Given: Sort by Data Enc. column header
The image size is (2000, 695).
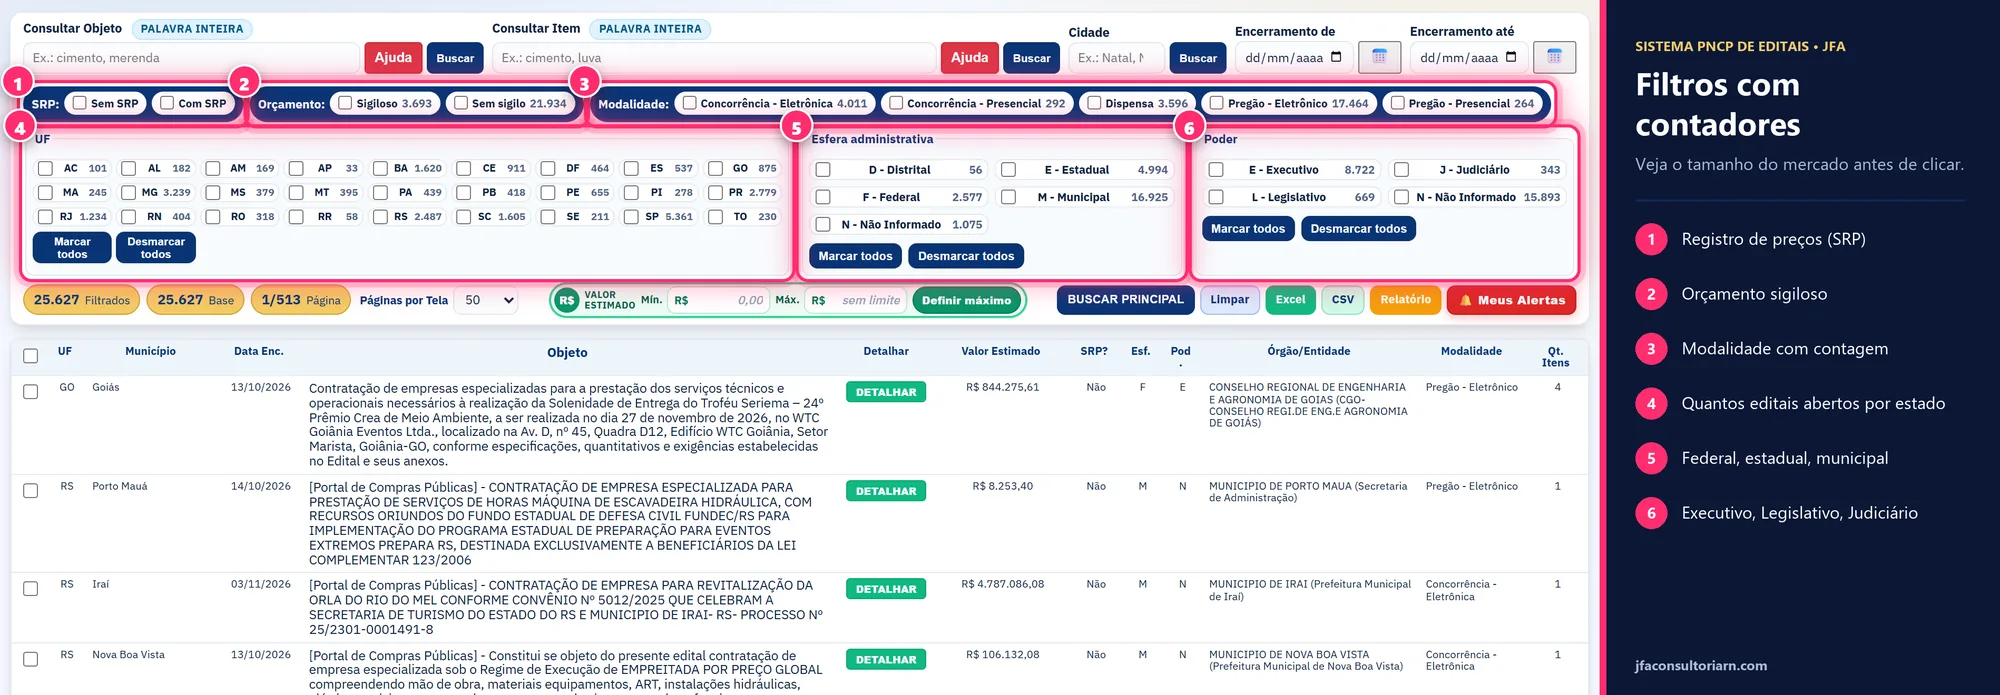Looking at the screenshot, I should tap(259, 351).
